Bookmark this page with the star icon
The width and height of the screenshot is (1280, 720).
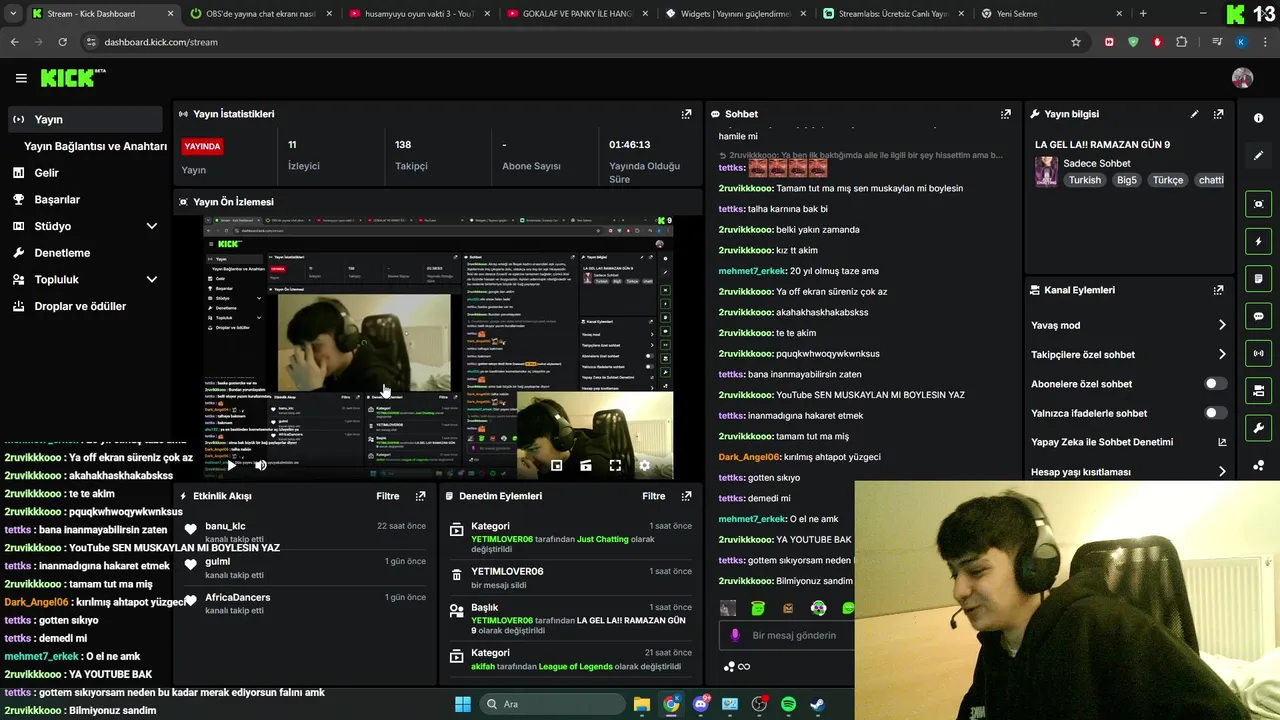[x=1076, y=42]
